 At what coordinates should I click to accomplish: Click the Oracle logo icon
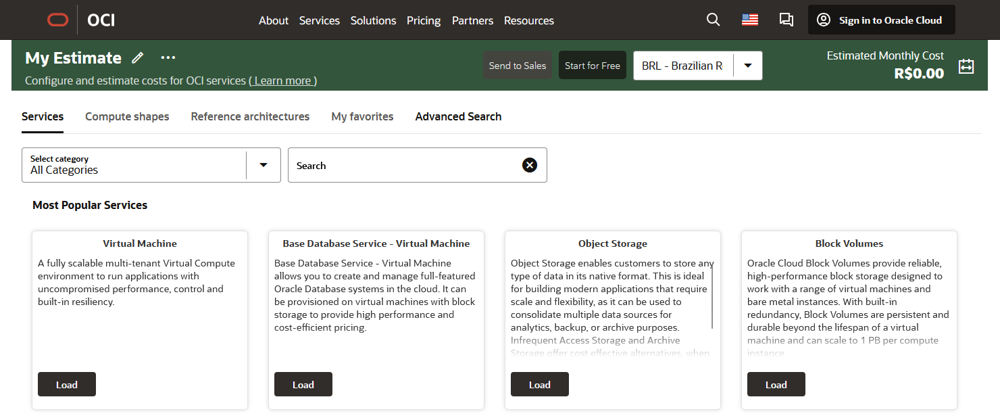click(x=57, y=20)
